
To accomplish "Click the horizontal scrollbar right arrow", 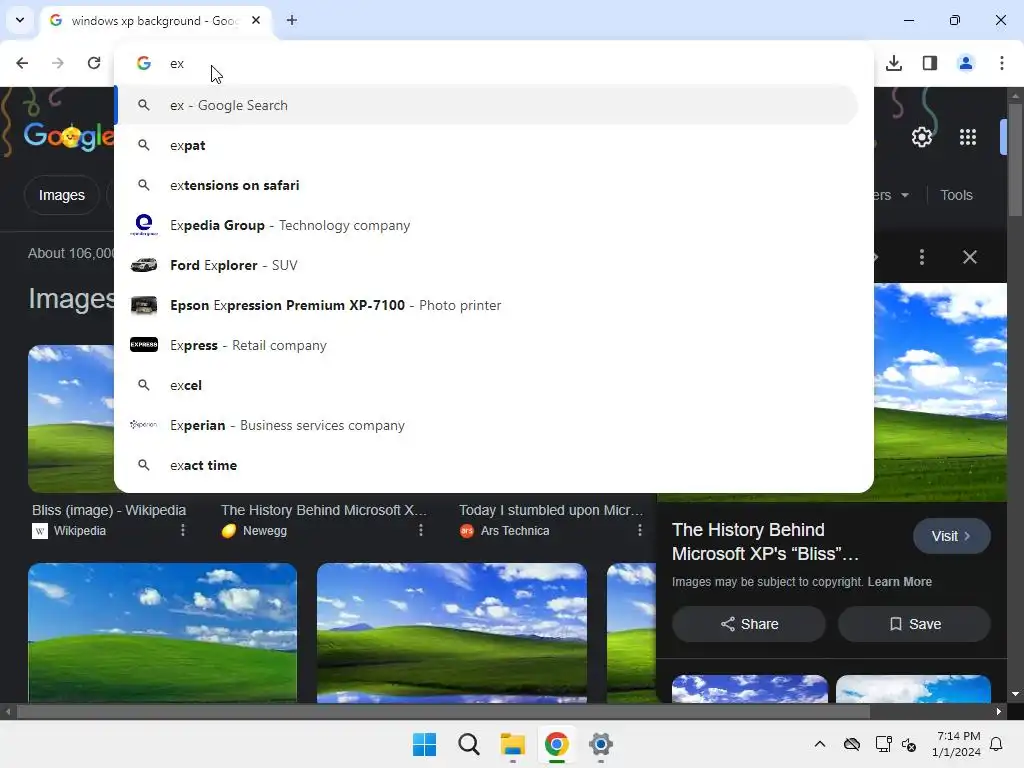I will point(999,711).
